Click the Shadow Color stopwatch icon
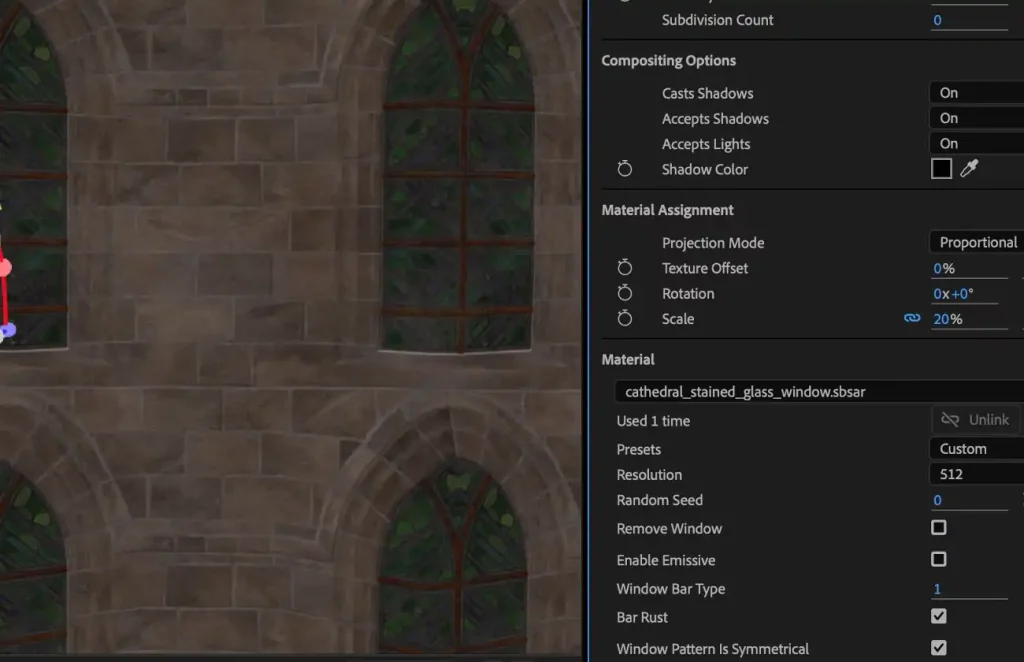 pyautogui.click(x=625, y=169)
